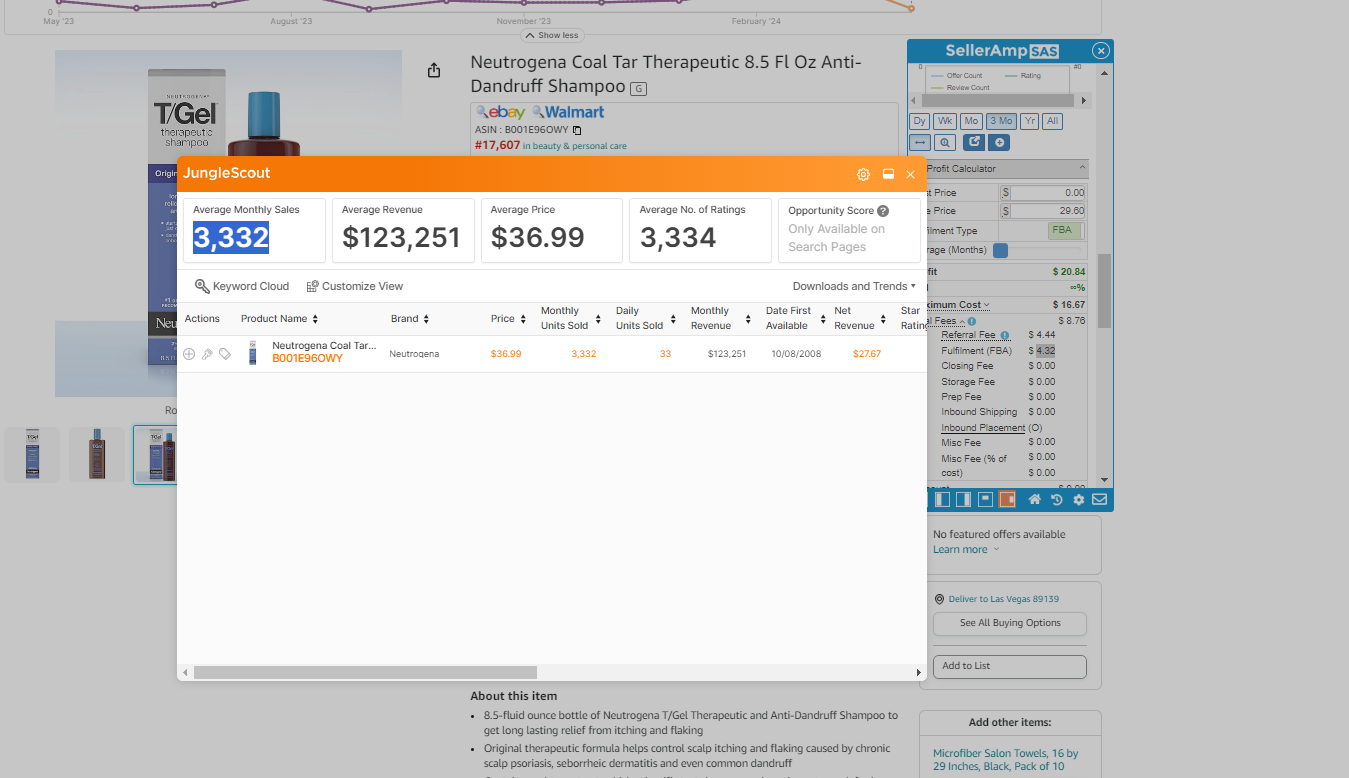Collapse the Profit Calculator section
The width and height of the screenshot is (1349, 778).
coord(1082,168)
